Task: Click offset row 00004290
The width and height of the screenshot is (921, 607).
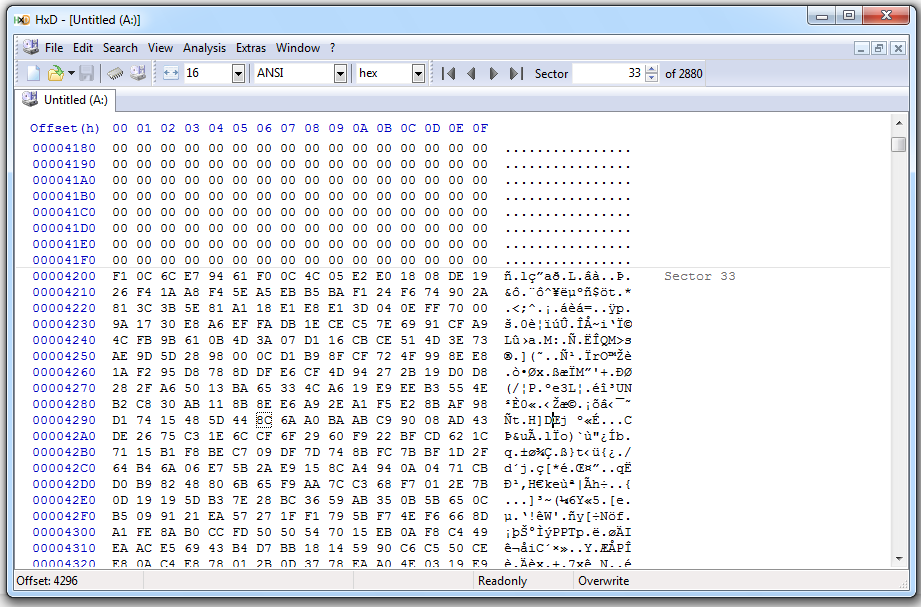Action: click(x=64, y=420)
